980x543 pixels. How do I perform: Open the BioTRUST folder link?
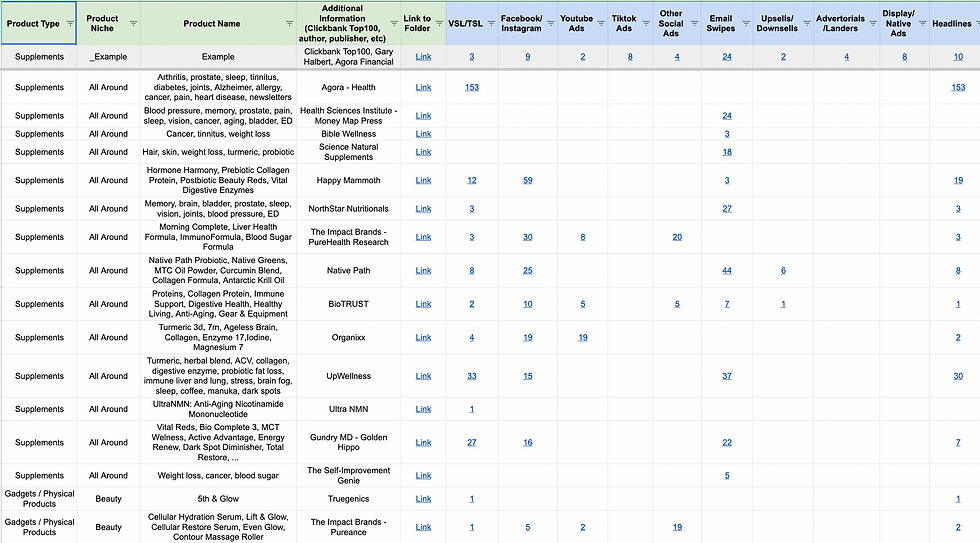tap(423, 304)
